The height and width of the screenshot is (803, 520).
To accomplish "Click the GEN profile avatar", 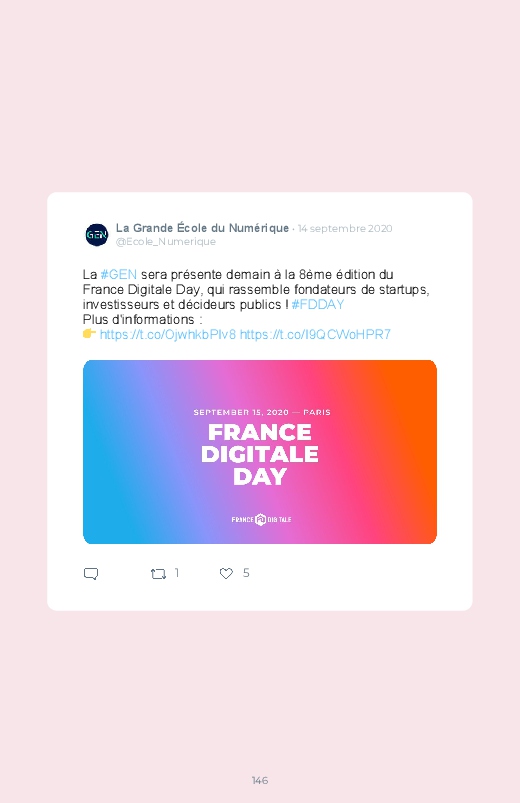I will [x=97, y=235].
